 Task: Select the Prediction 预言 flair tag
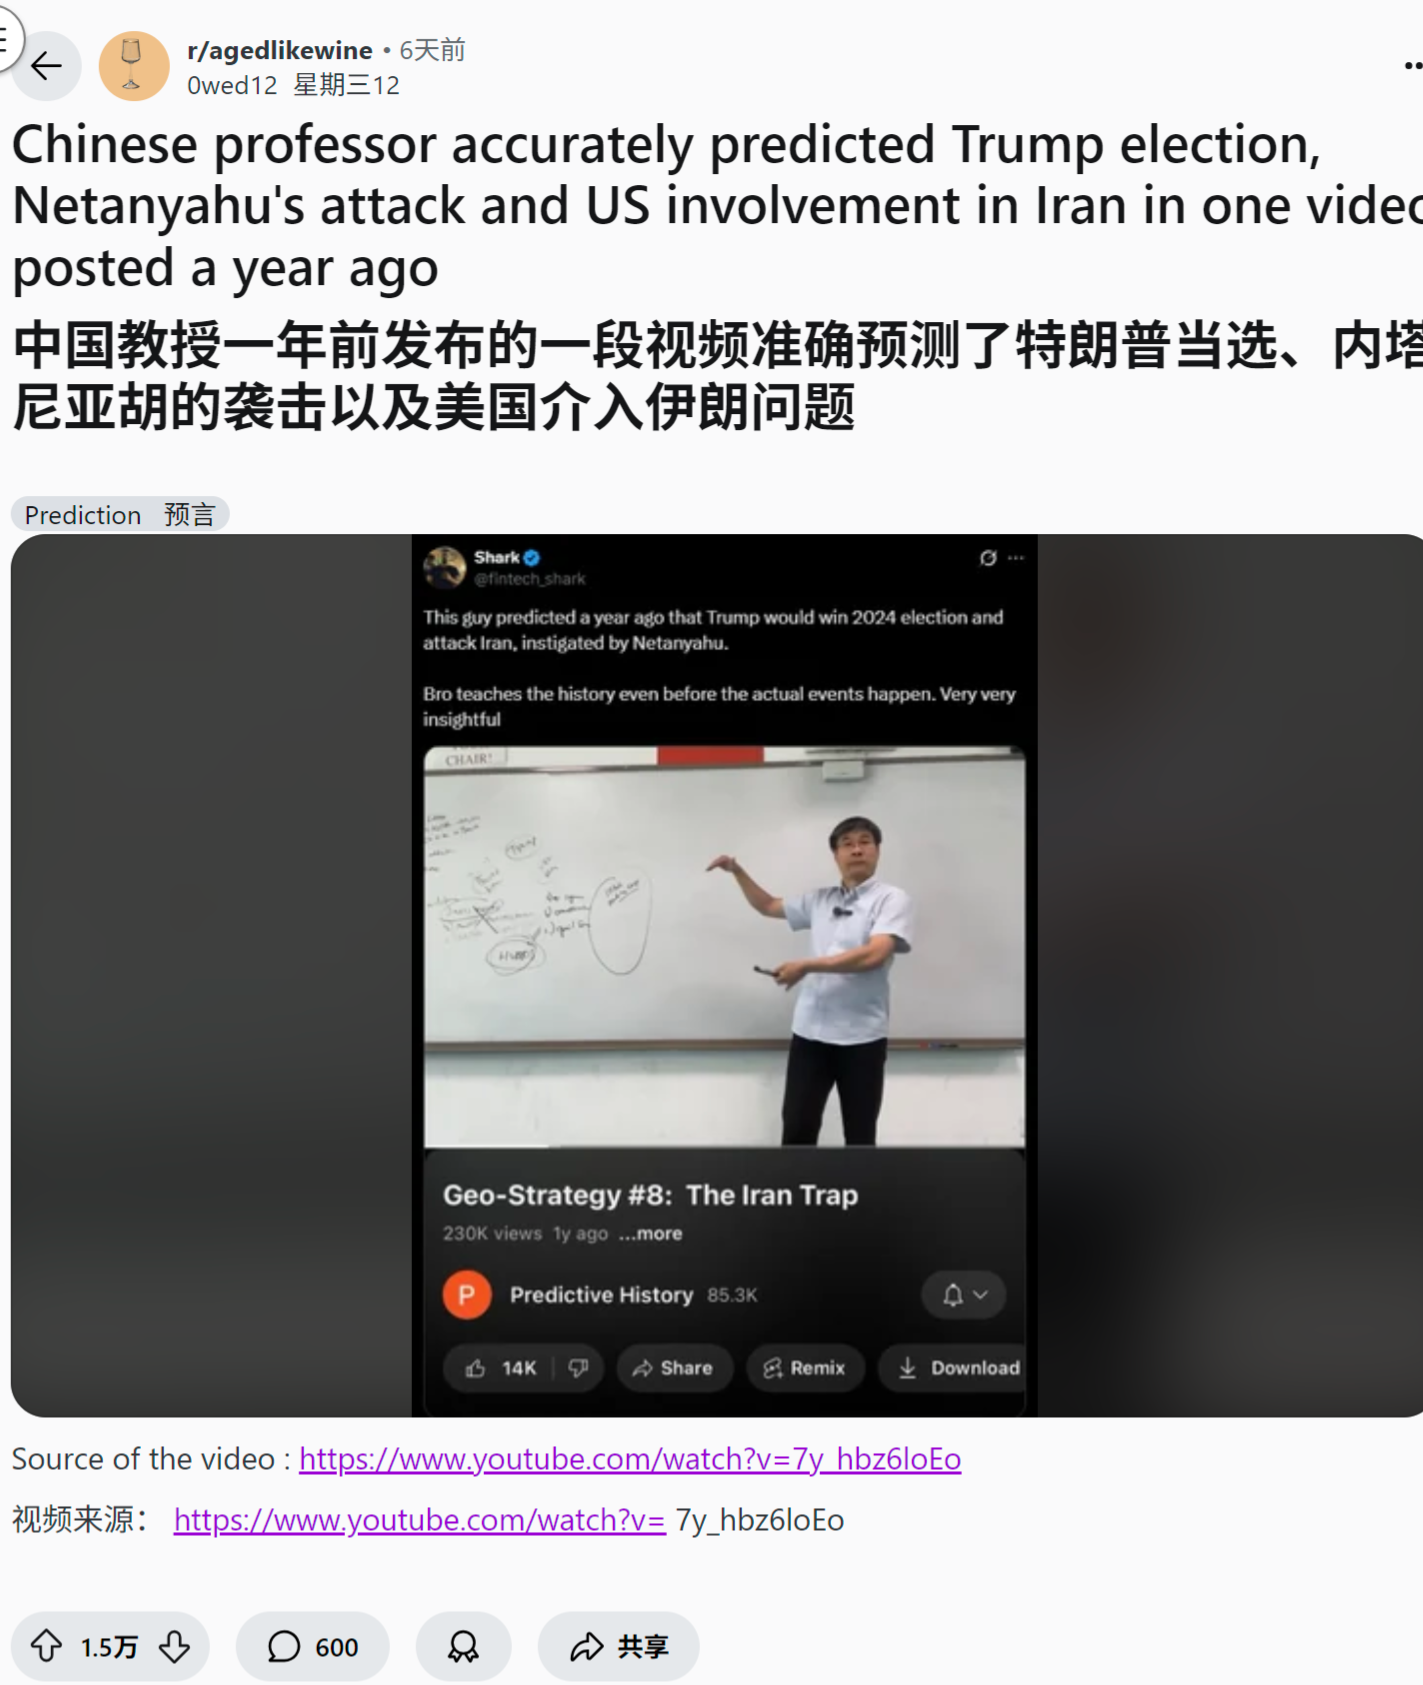tap(120, 514)
